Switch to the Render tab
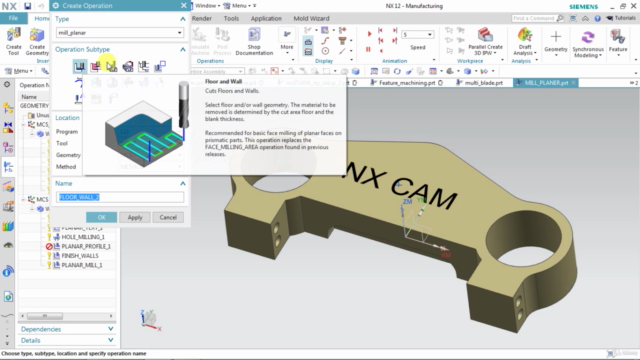This screenshot has height=360, width=640. 202,18
